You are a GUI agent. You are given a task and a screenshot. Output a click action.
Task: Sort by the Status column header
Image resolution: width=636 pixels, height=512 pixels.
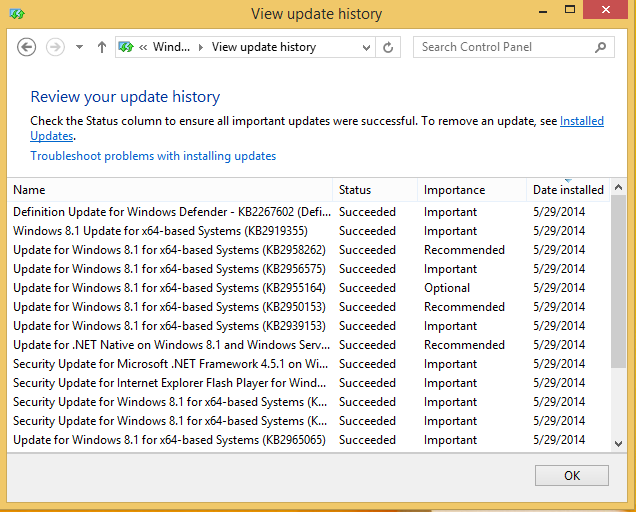[375, 190]
